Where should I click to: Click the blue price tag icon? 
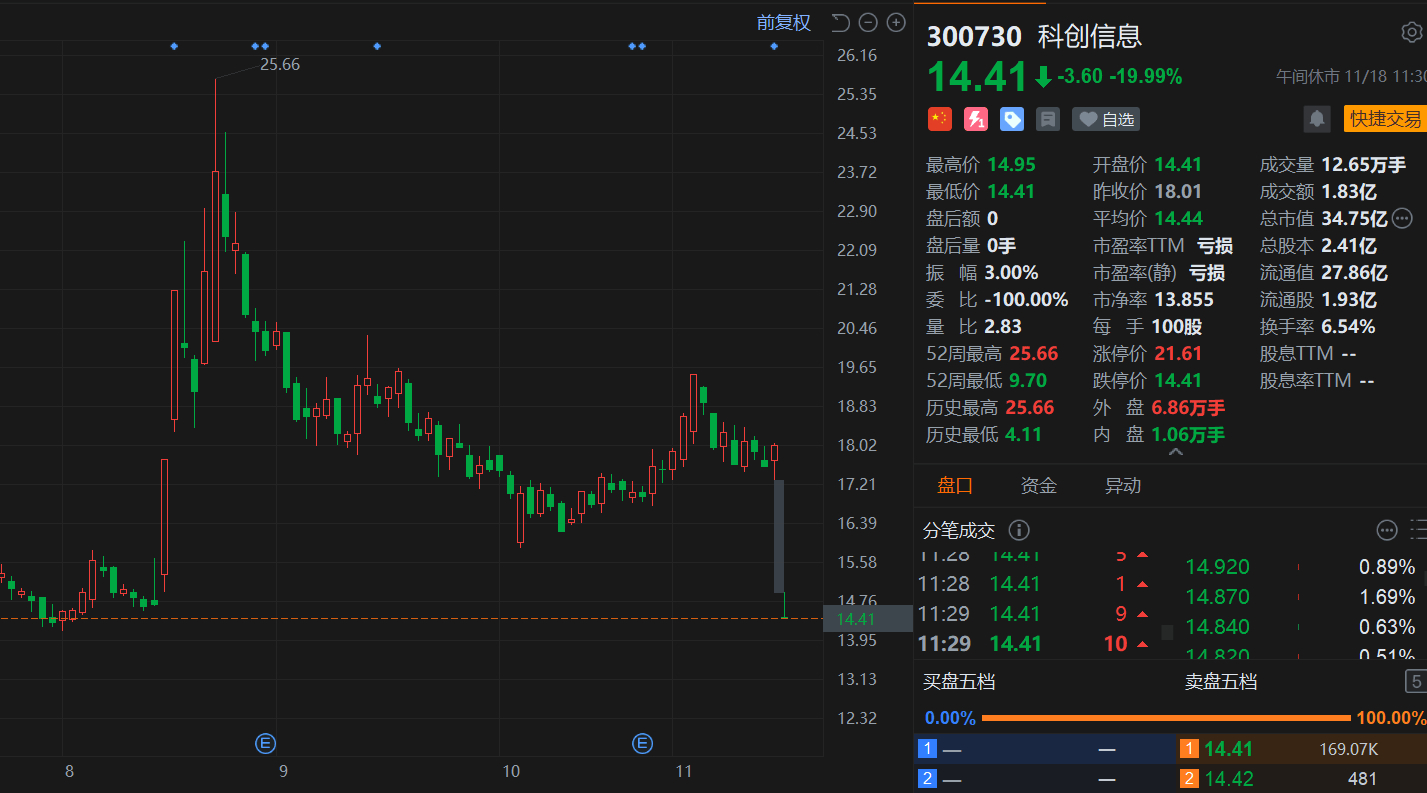pos(1012,119)
